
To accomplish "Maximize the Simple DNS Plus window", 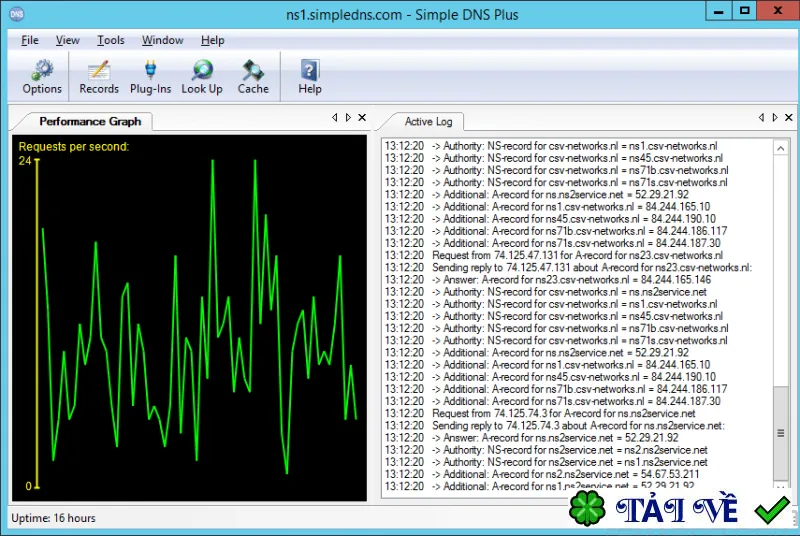I will (744, 11).
